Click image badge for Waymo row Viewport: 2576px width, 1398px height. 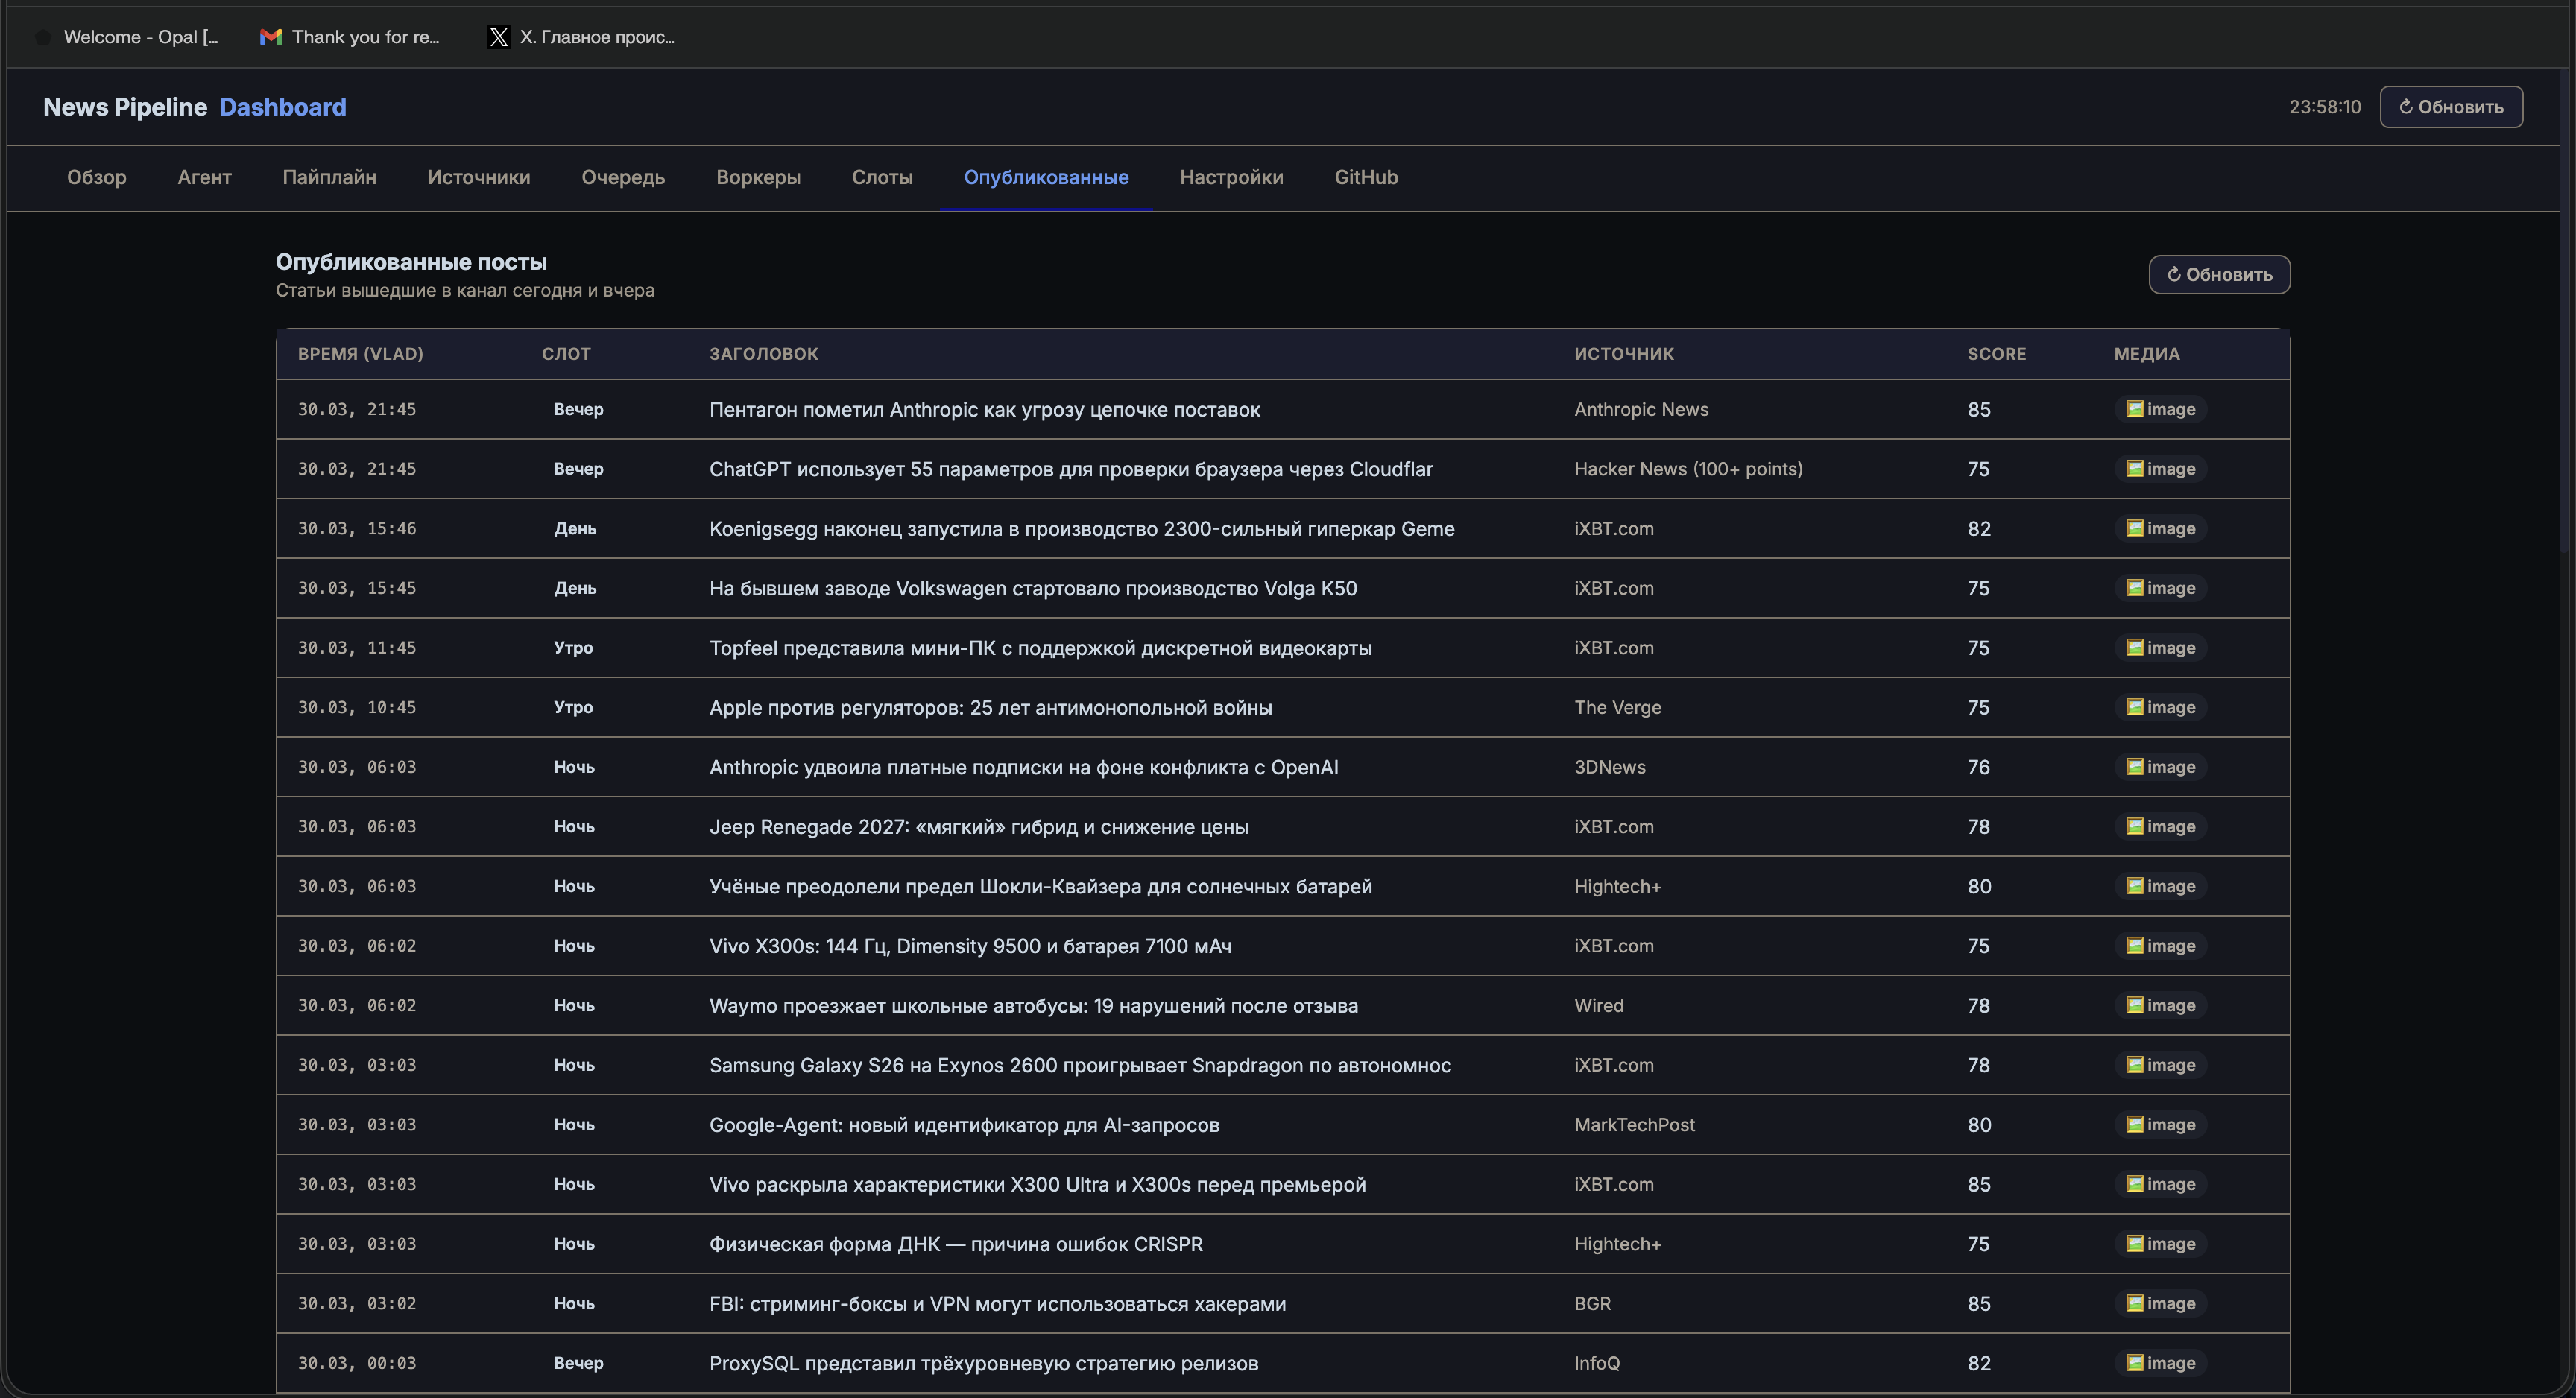[2160, 1005]
